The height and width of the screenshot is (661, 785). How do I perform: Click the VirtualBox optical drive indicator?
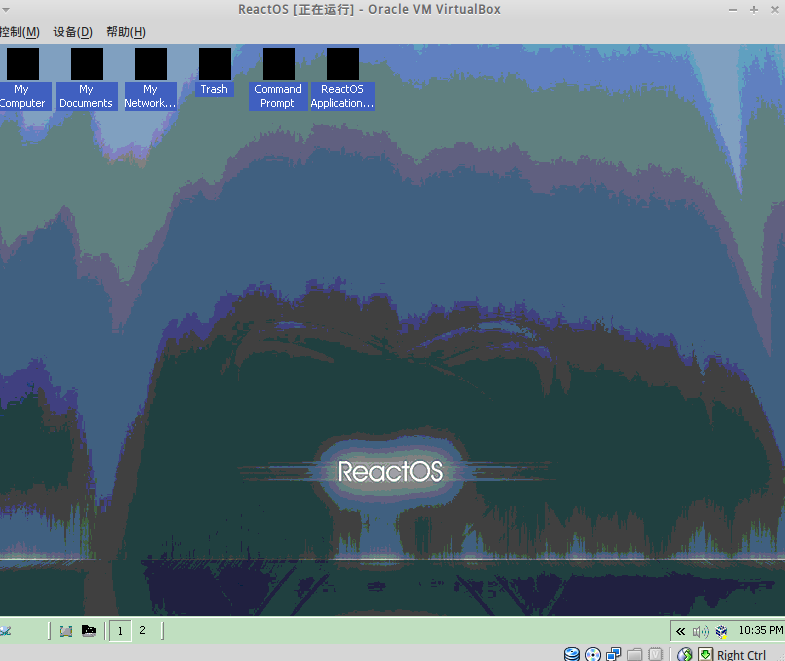click(593, 654)
